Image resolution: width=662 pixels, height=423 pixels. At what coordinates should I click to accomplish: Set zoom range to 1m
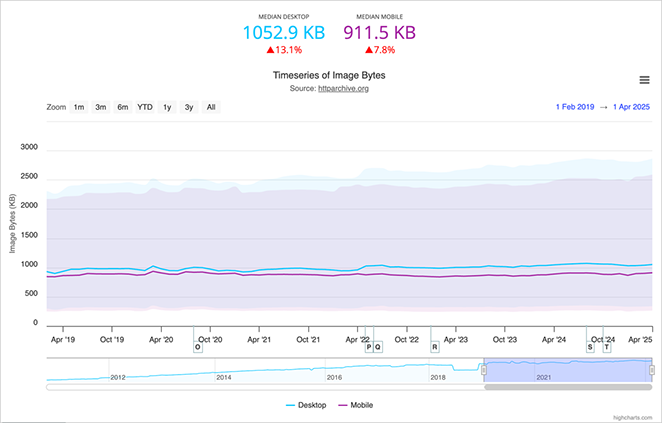pos(78,107)
